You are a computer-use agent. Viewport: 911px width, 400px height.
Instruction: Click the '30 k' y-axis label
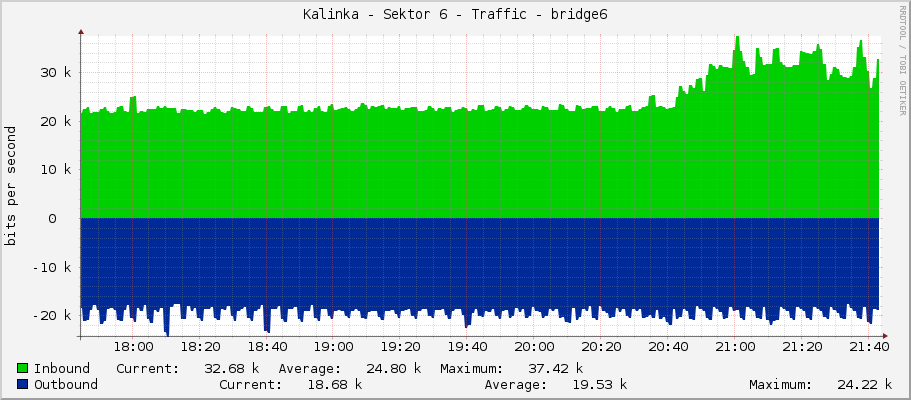click(57, 73)
